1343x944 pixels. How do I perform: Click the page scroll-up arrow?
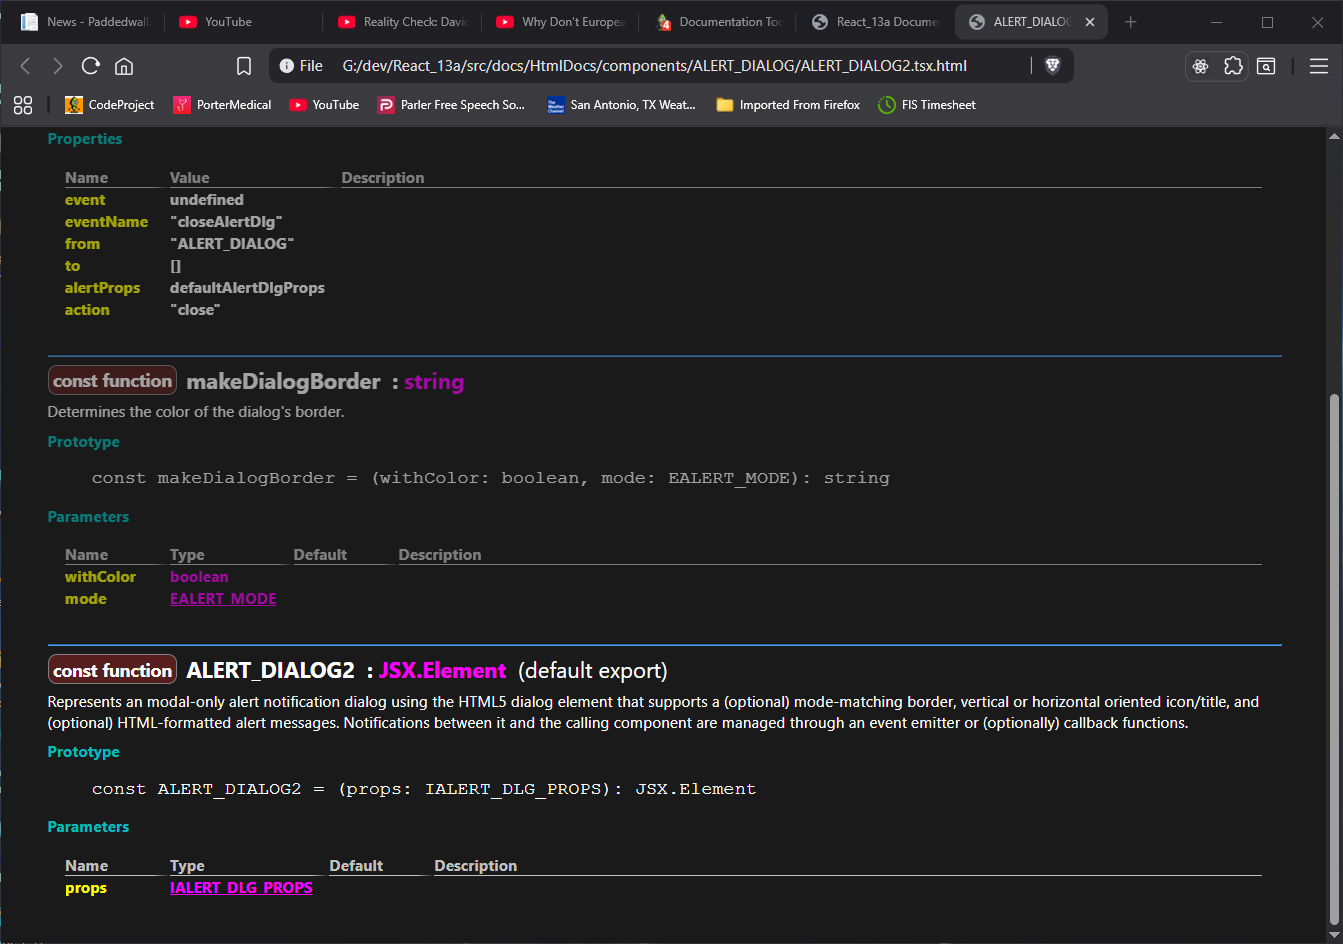pyautogui.click(x=1333, y=137)
